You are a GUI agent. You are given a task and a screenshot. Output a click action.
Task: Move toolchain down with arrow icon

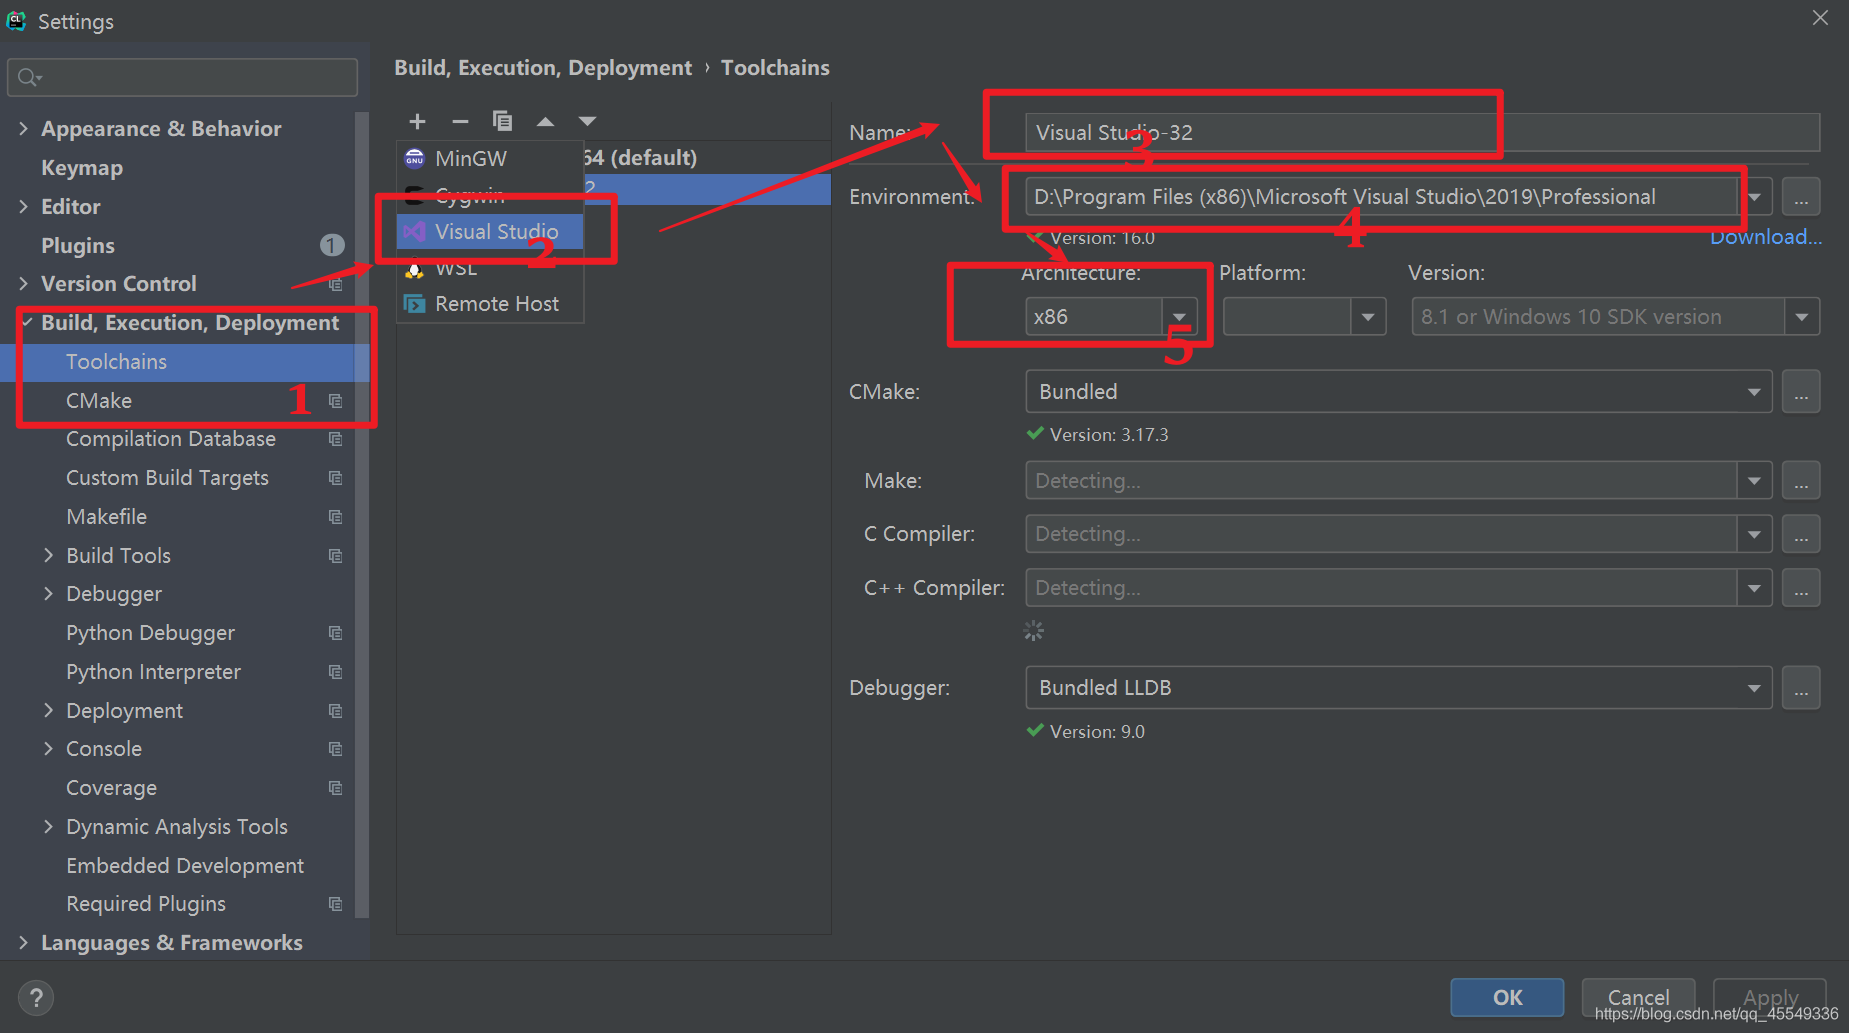point(587,122)
